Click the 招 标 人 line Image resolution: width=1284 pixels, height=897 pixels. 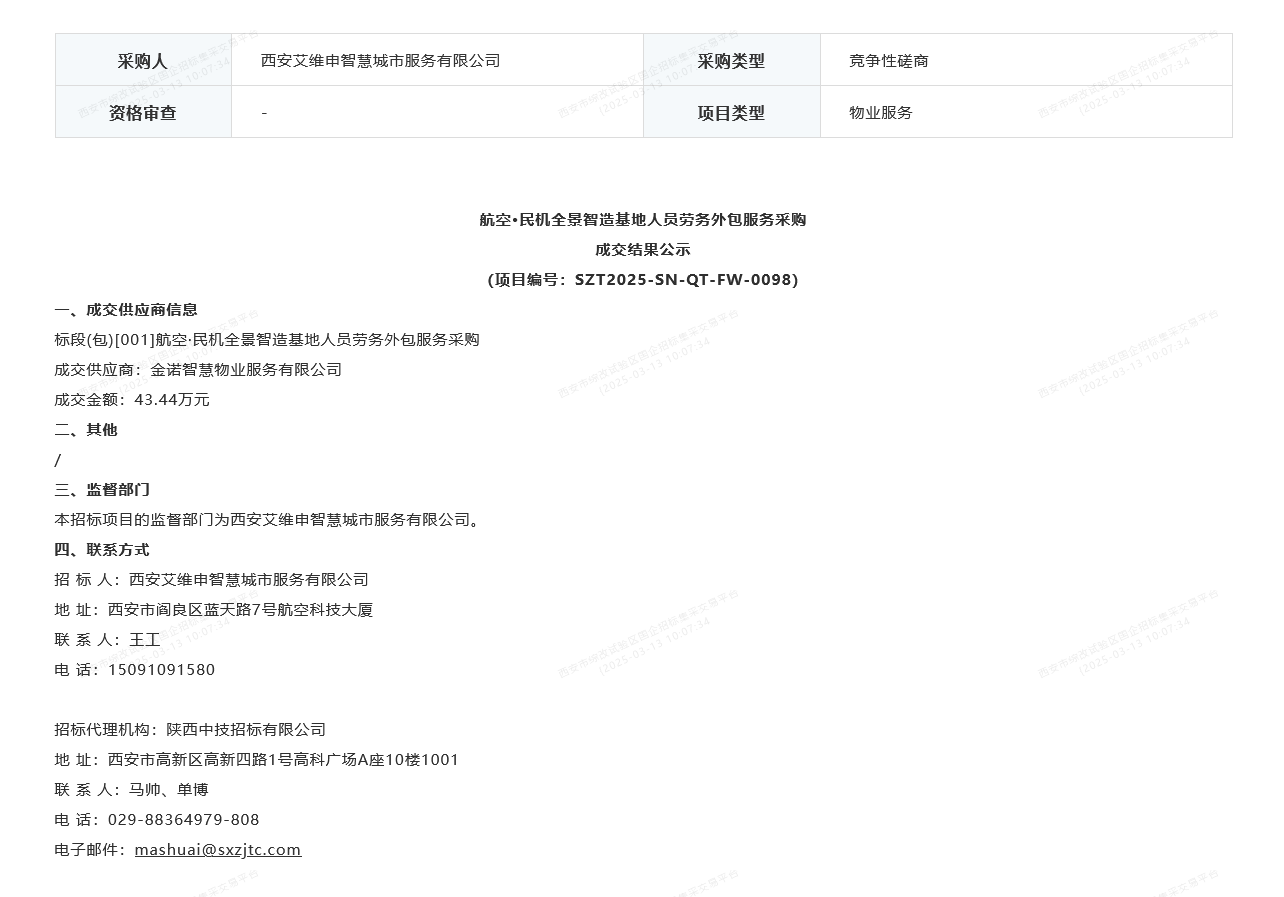point(211,580)
